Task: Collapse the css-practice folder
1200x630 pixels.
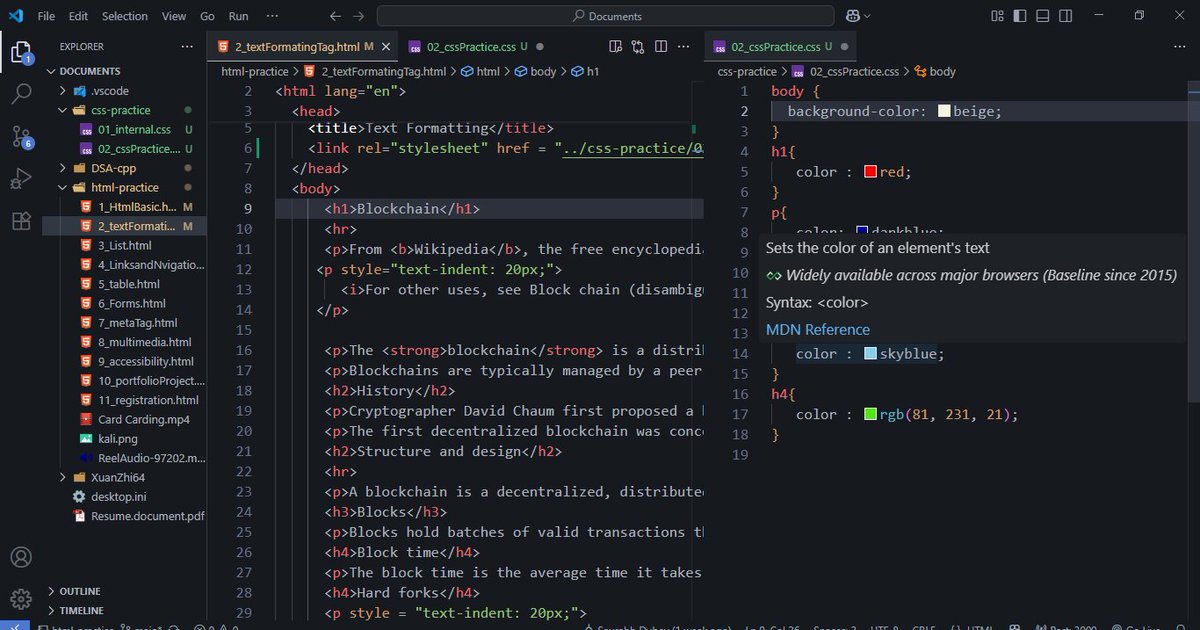Action: (x=65, y=110)
